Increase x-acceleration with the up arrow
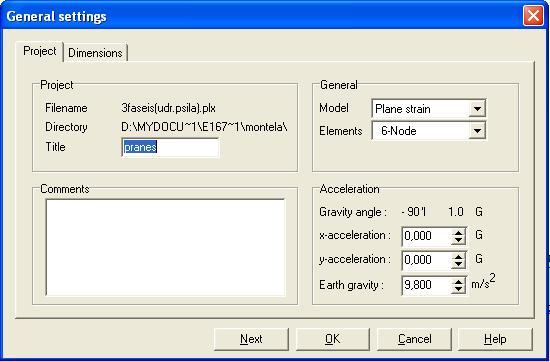550x362 pixels. (458, 232)
